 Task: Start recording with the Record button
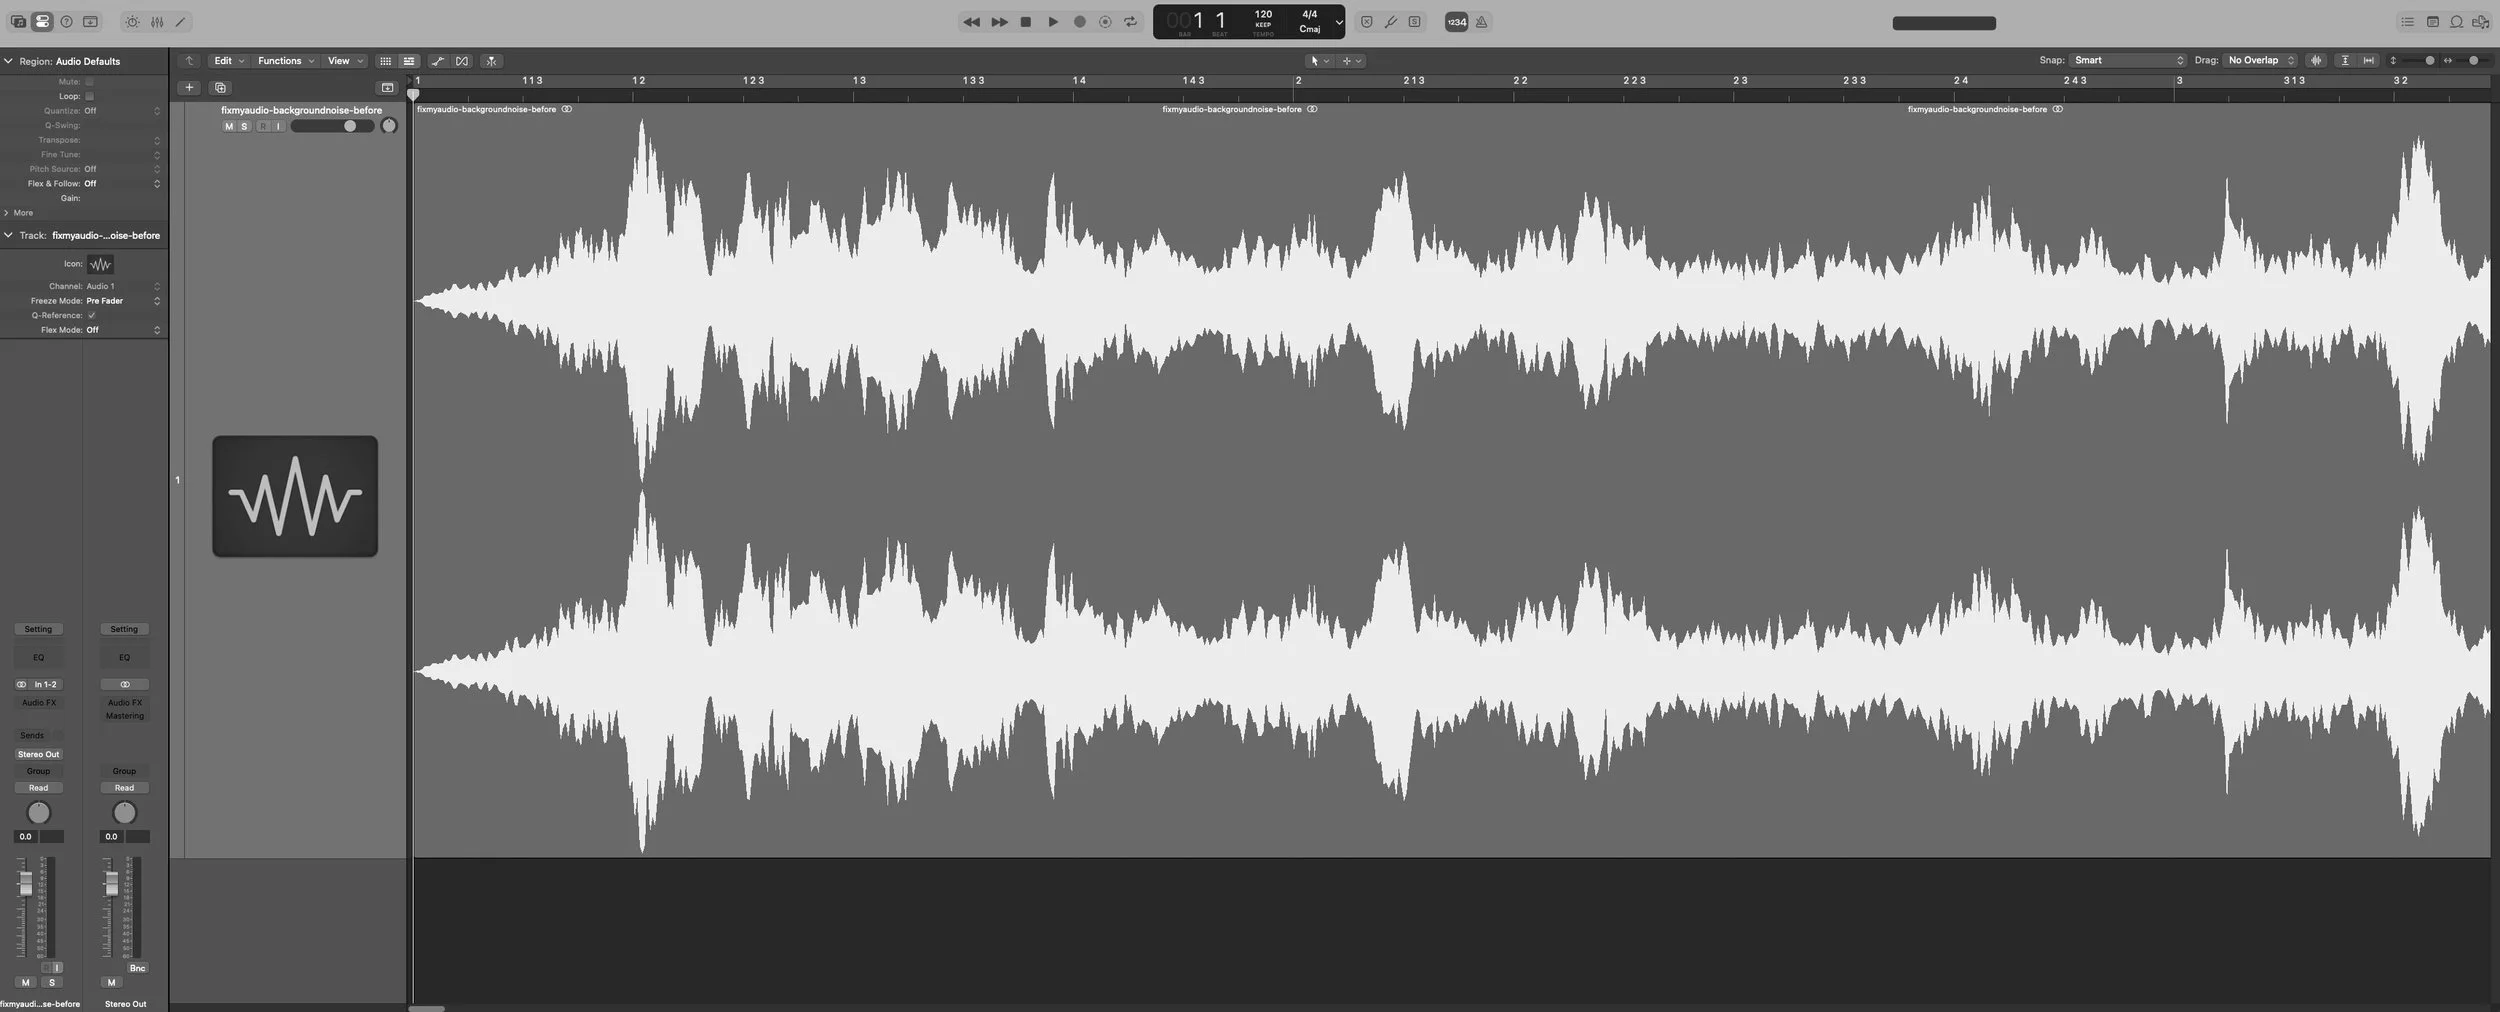point(1079,22)
